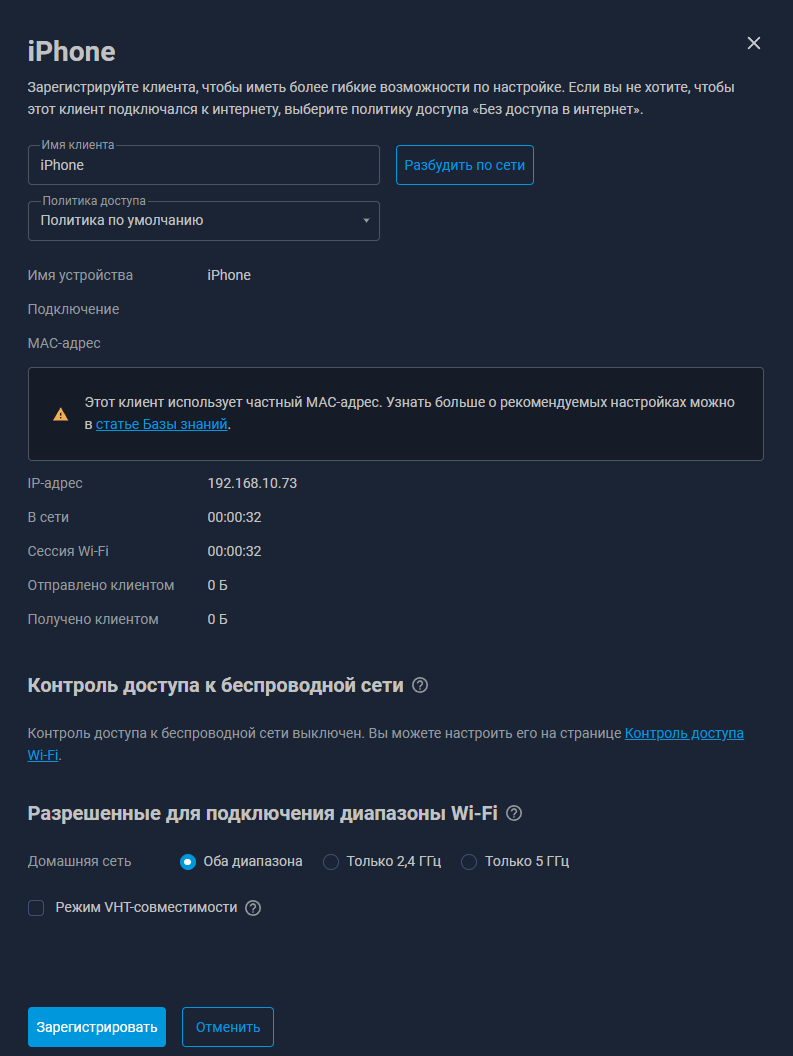Screen dimensions: 793x1056
Task: Click the help icon beside Режим VHT-совместимости
Action: [253, 908]
